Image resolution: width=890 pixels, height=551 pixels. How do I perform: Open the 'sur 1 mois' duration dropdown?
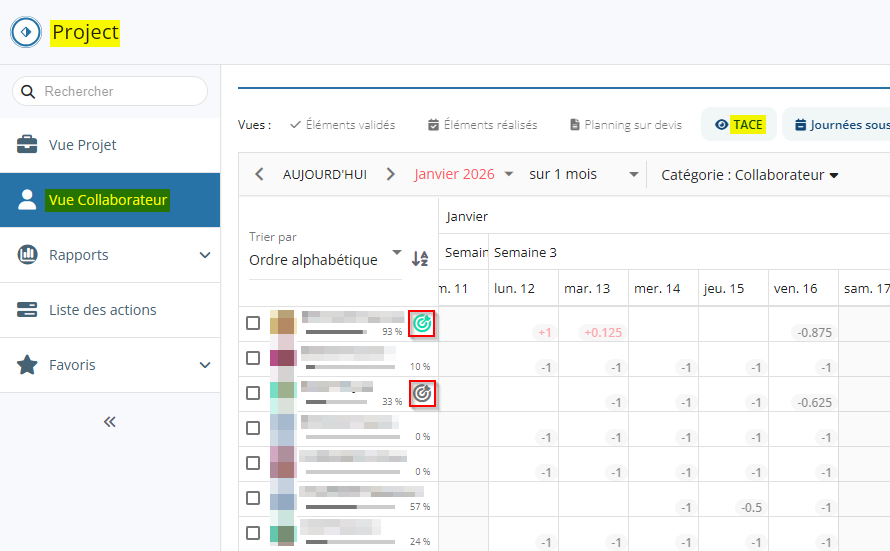point(583,174)
